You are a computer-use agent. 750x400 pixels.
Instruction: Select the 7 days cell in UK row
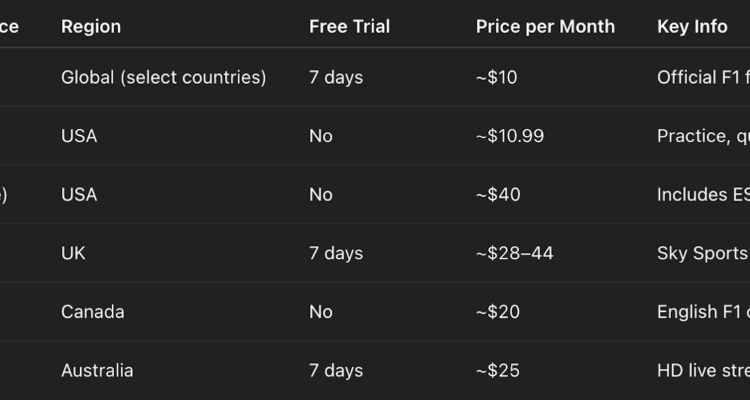(336, 253)
